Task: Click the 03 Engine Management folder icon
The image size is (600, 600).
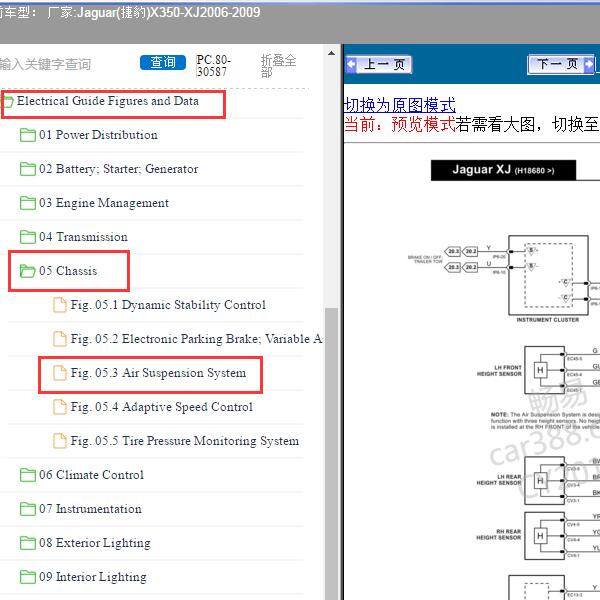Action: [x=28, y=203]
